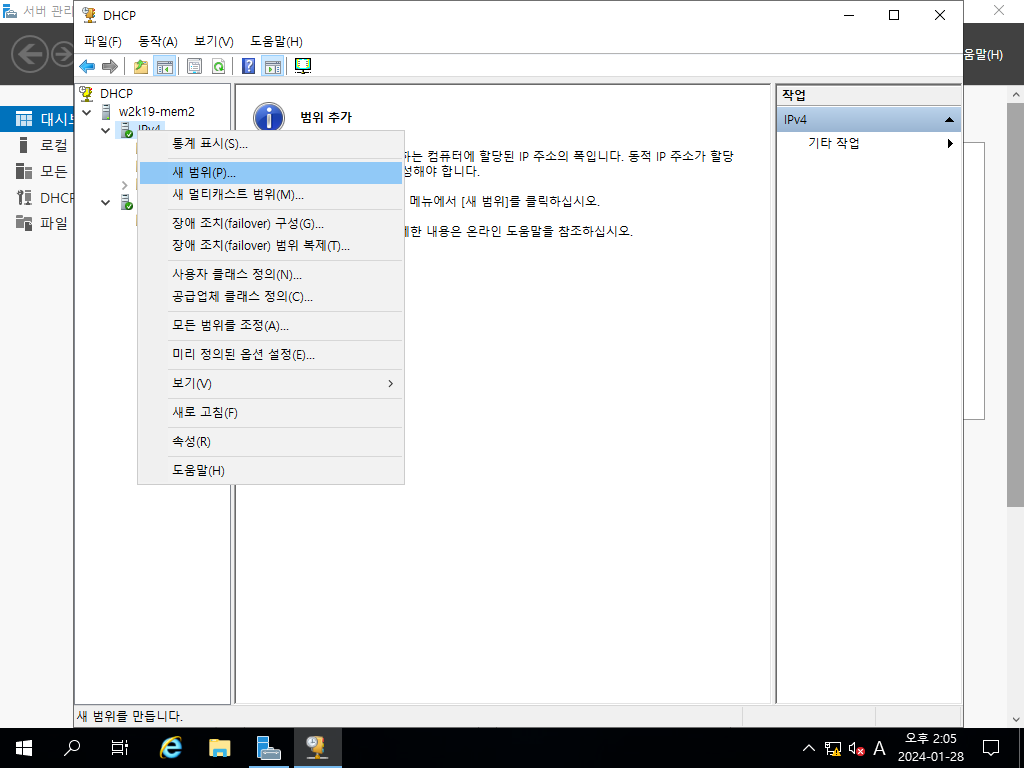This screenshot has height=768, width=1024.
Task: Choose 새로 고침(F) in context menu
Action: pos(270,413)
